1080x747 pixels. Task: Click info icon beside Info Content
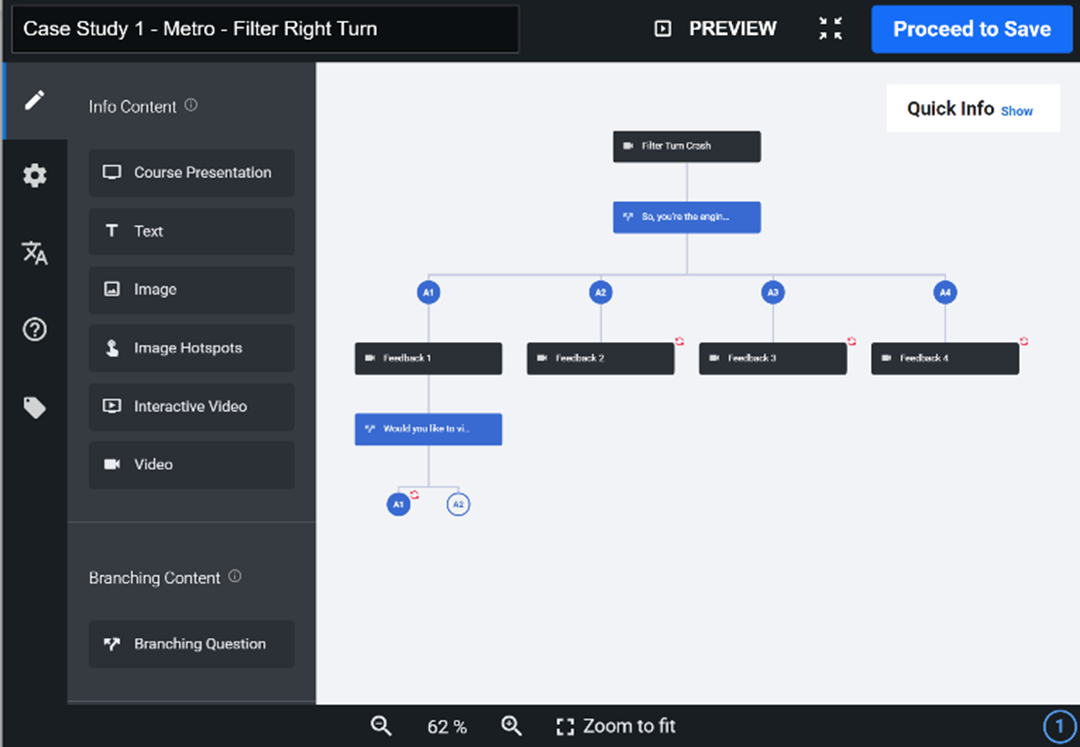(191, 105)
